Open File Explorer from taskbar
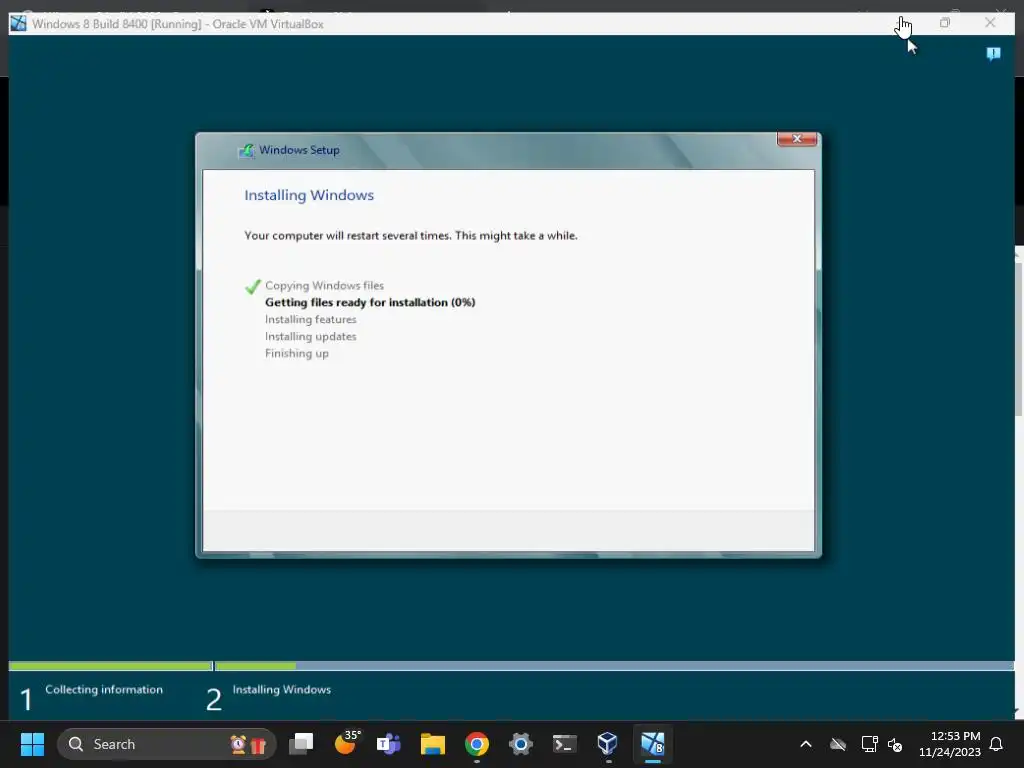The image size is (1024, 768). tap(432, 744)
